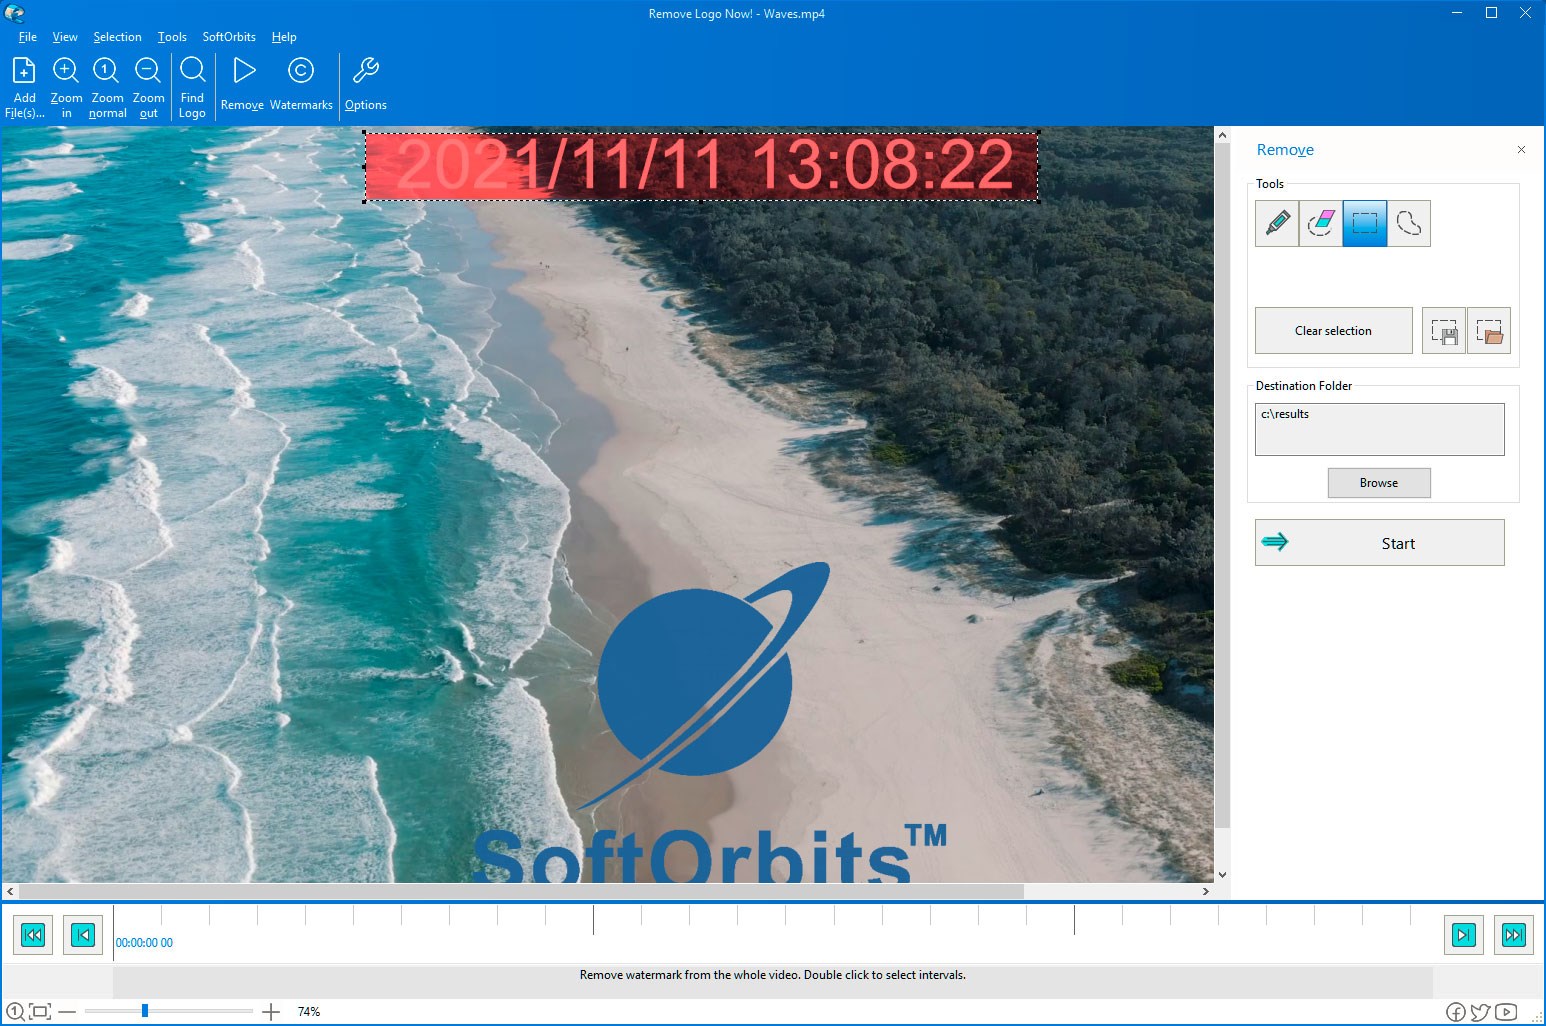The image size is (1546, 1026).
Task: Open the File menu
Action: (27, 37)
